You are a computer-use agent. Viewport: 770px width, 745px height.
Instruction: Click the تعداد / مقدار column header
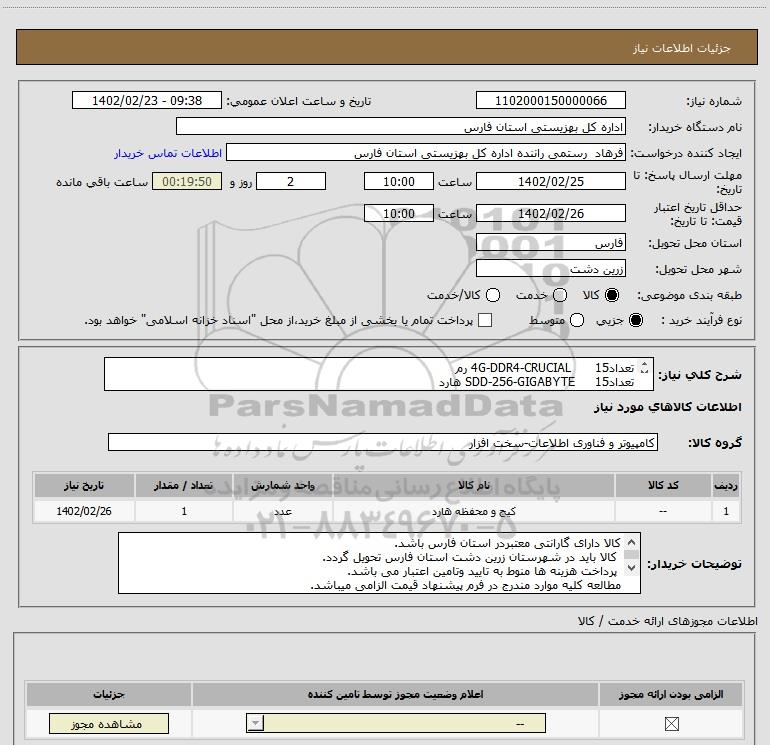click(184, 485)
